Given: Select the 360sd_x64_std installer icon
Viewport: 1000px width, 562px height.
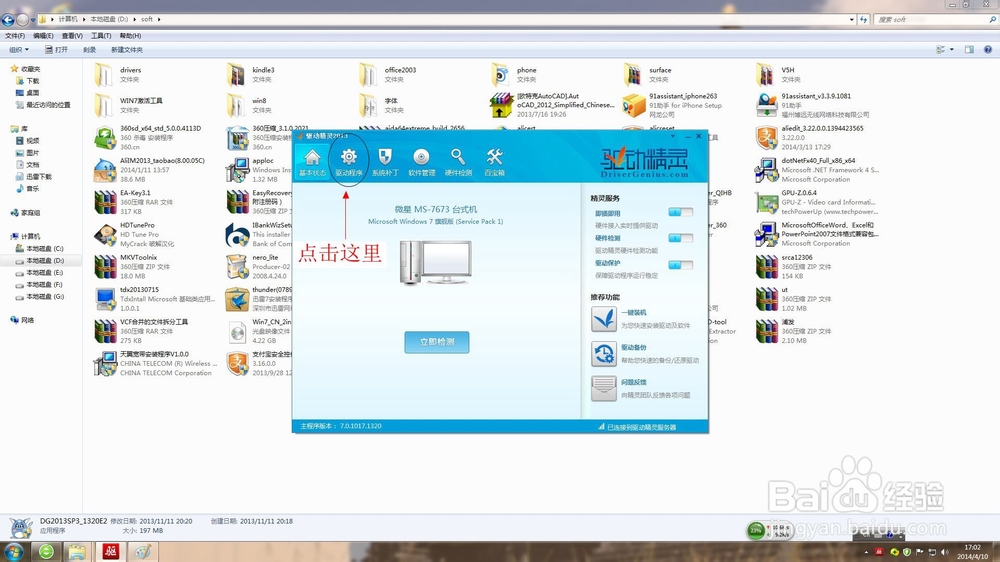Looking at the screenshot, I should [105, 138].
